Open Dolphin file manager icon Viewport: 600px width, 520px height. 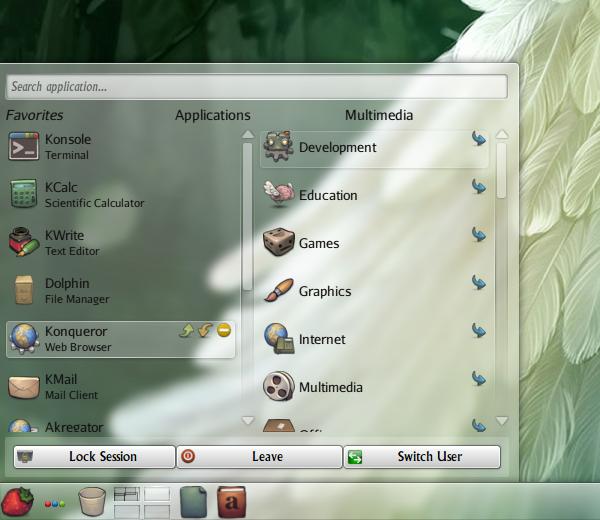tap(24, 290)
